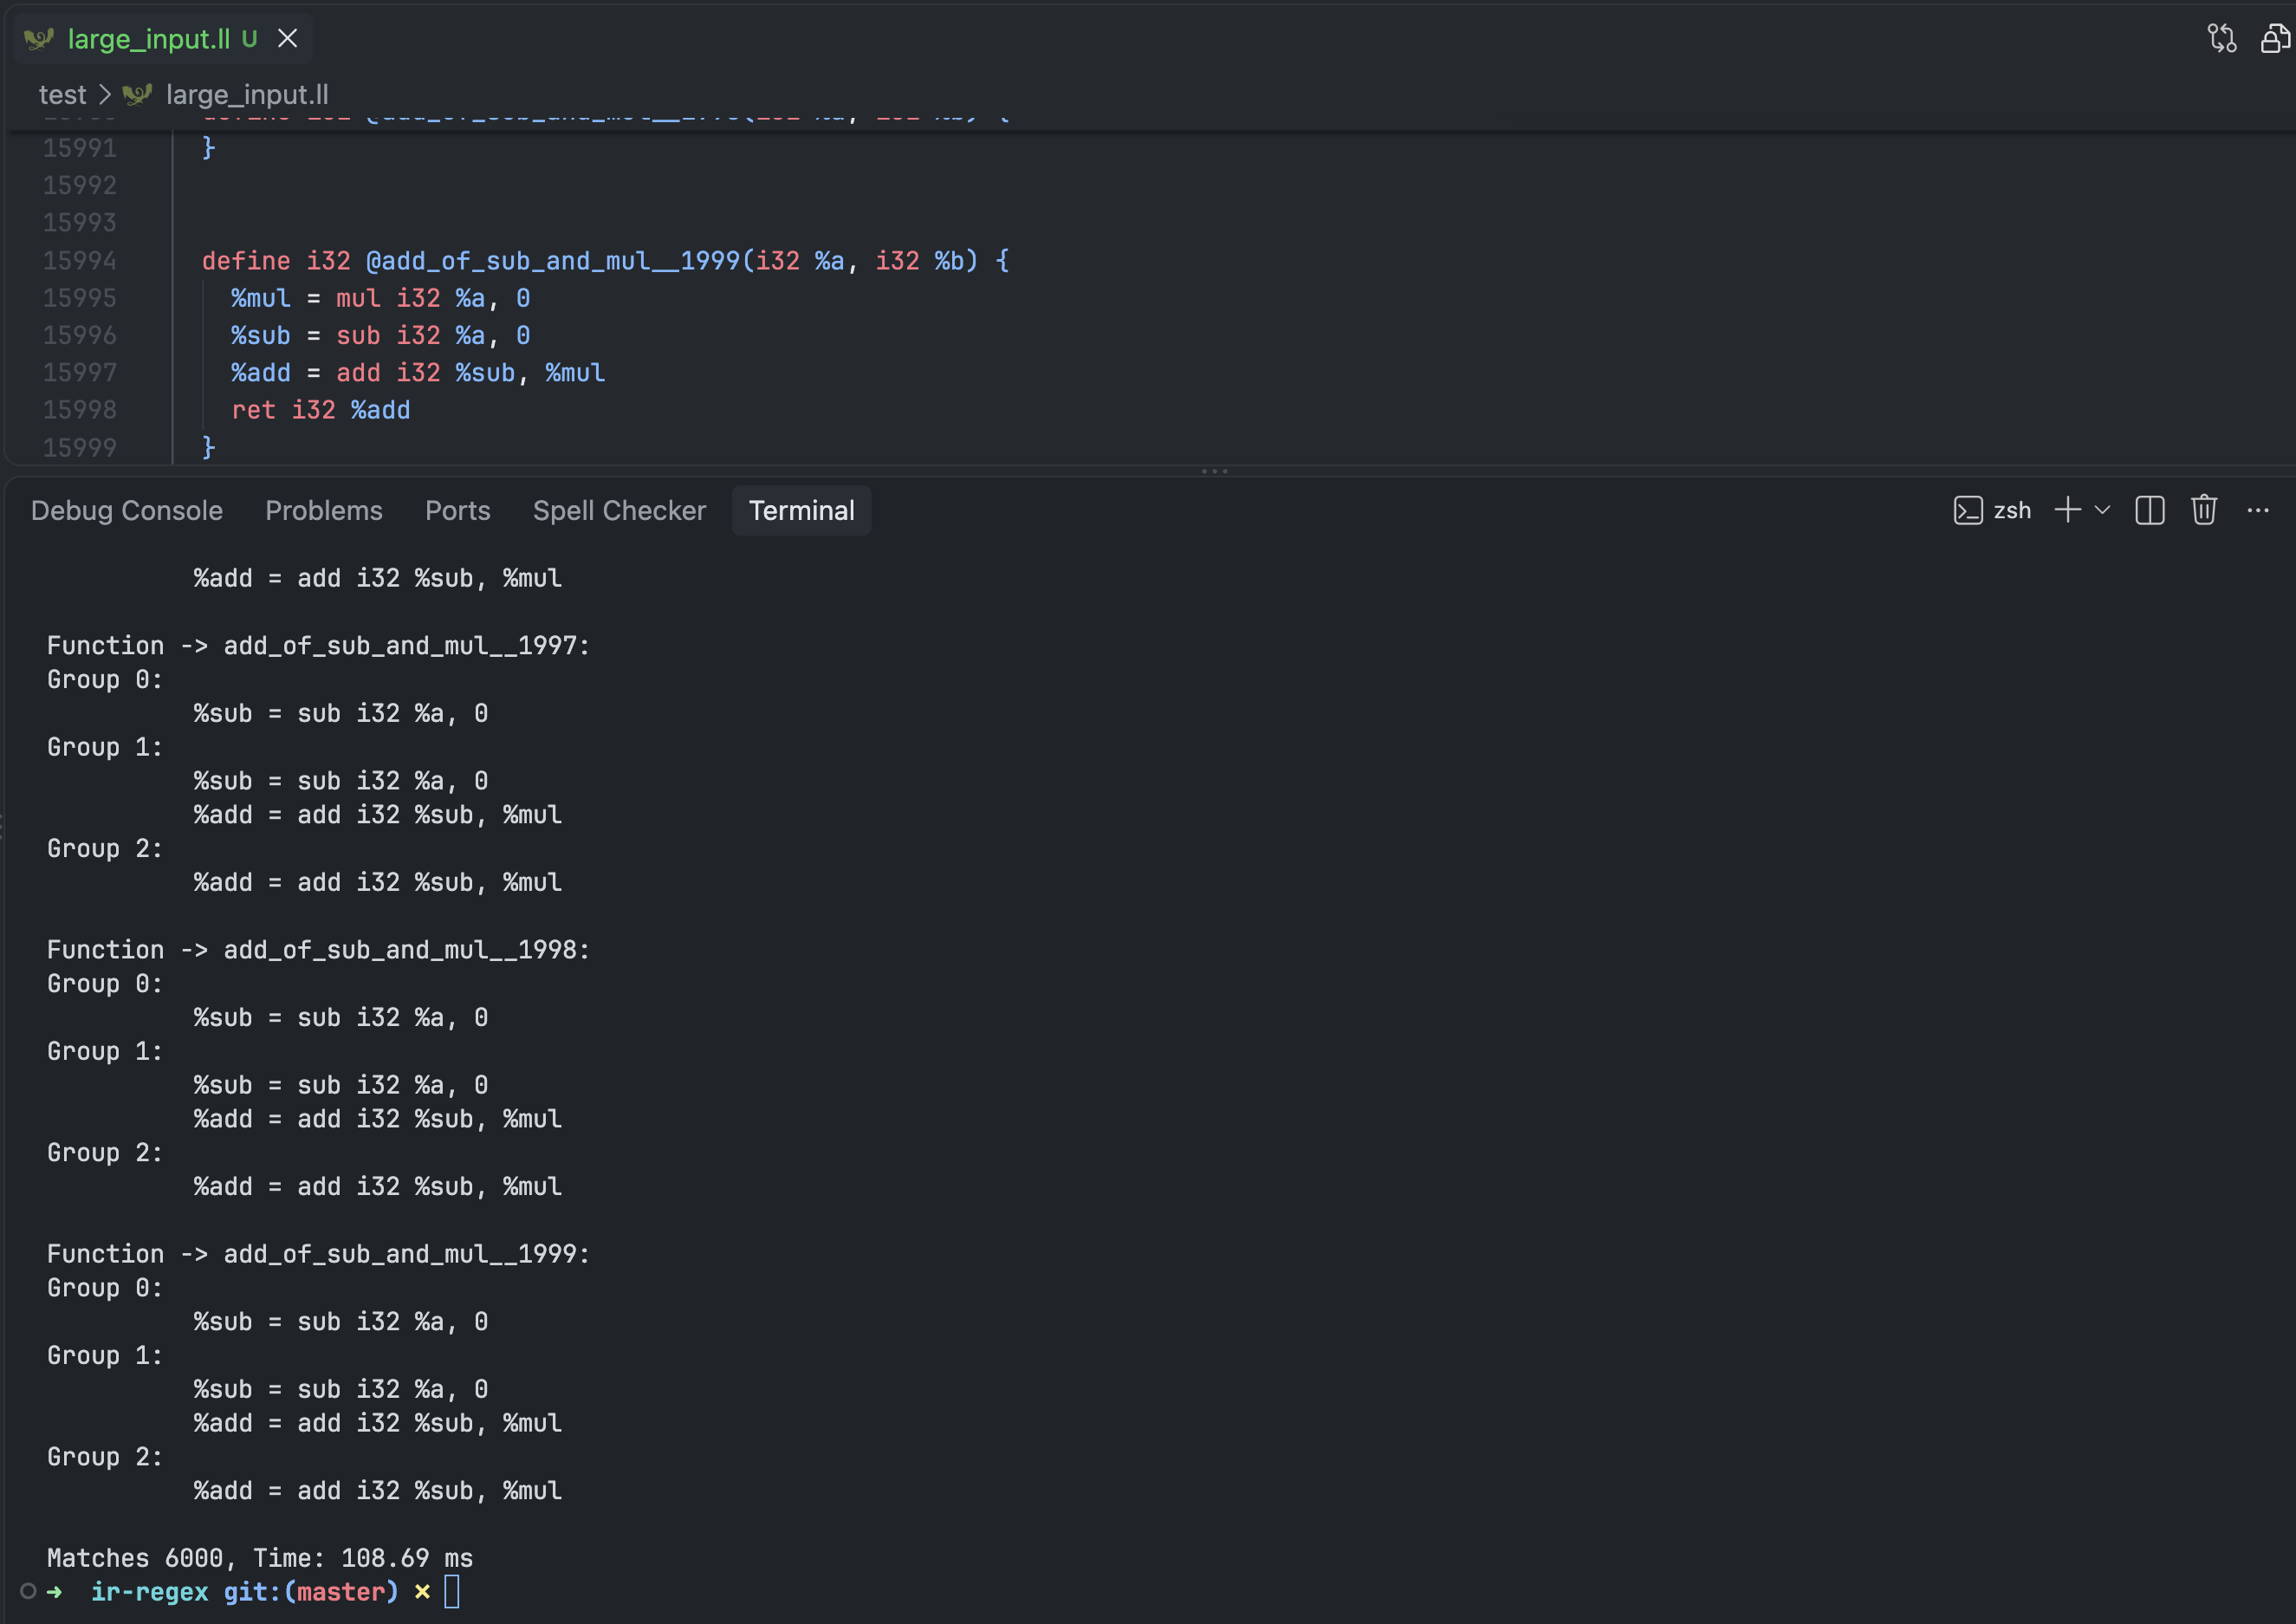Click the large_input.ll breadcrumb item

click(247, 95)
